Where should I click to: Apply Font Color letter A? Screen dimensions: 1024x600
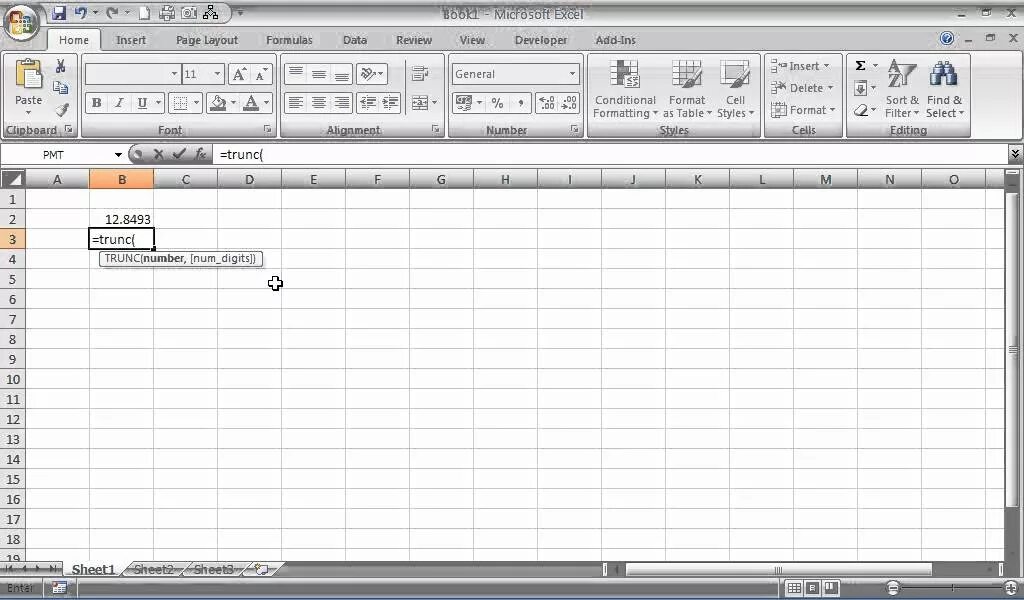pos(251,103)
